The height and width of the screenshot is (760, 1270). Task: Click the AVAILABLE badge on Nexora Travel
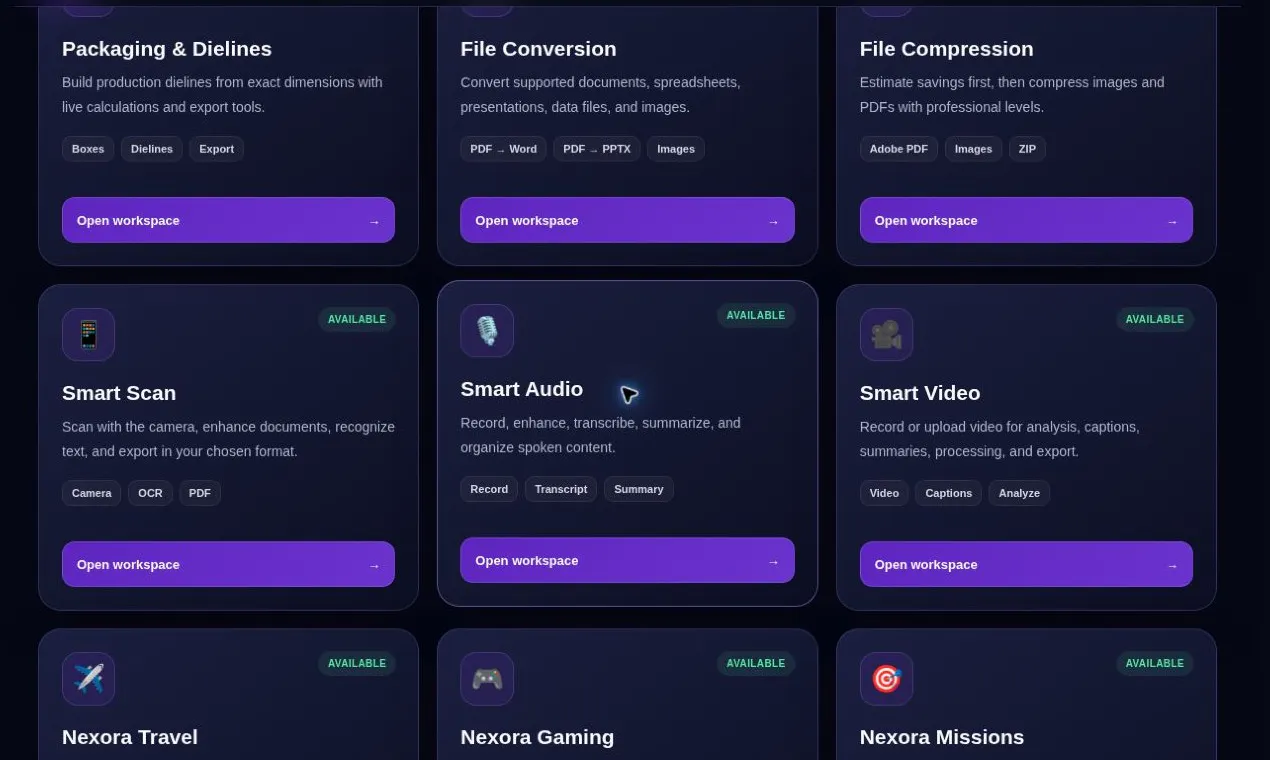[357, 664]
